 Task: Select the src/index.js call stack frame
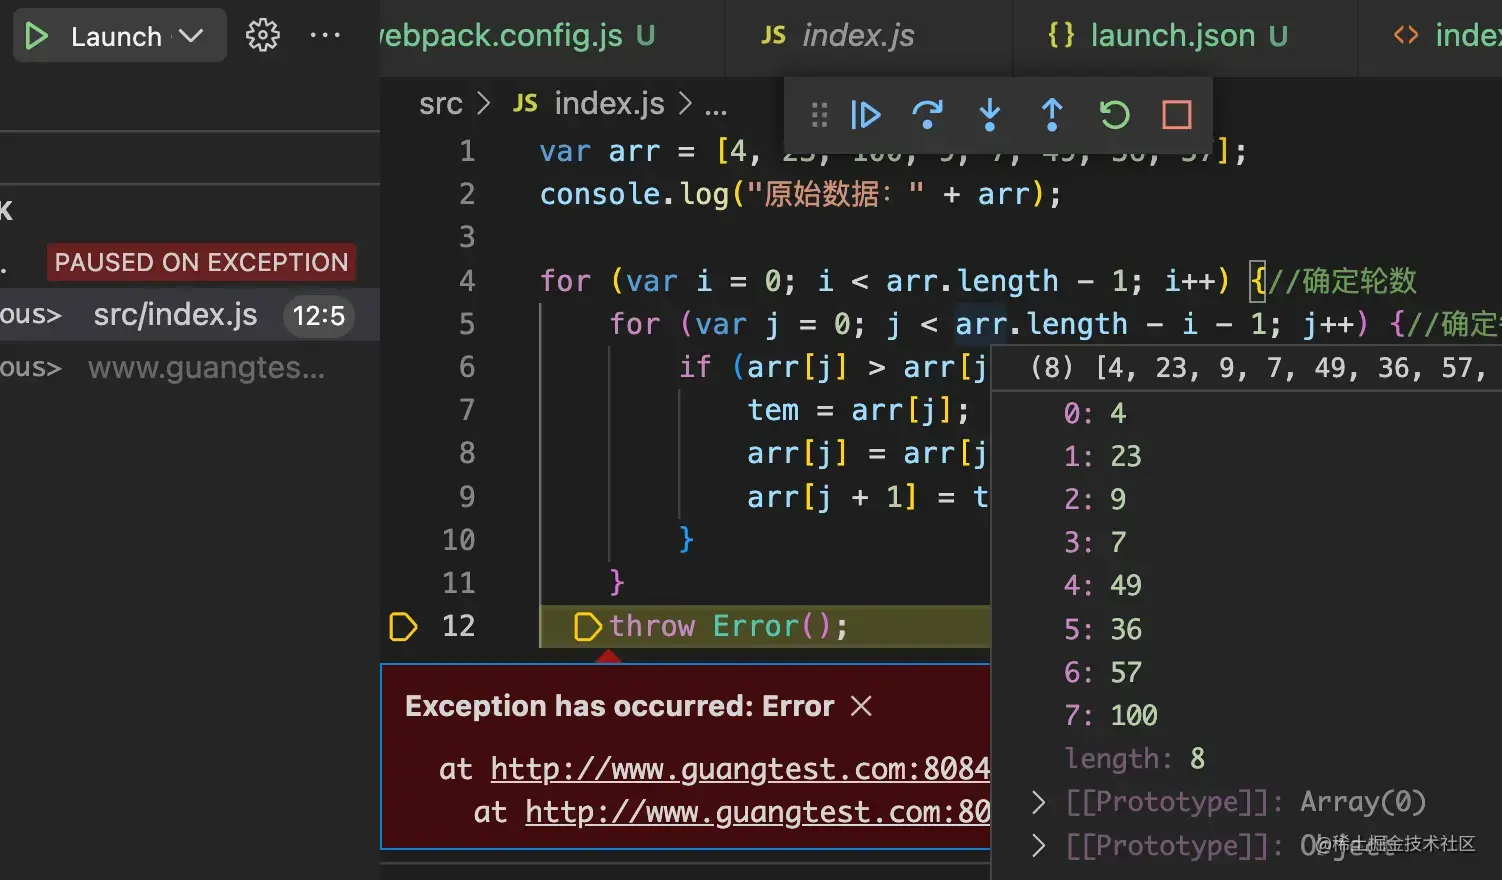coord(190,315)
